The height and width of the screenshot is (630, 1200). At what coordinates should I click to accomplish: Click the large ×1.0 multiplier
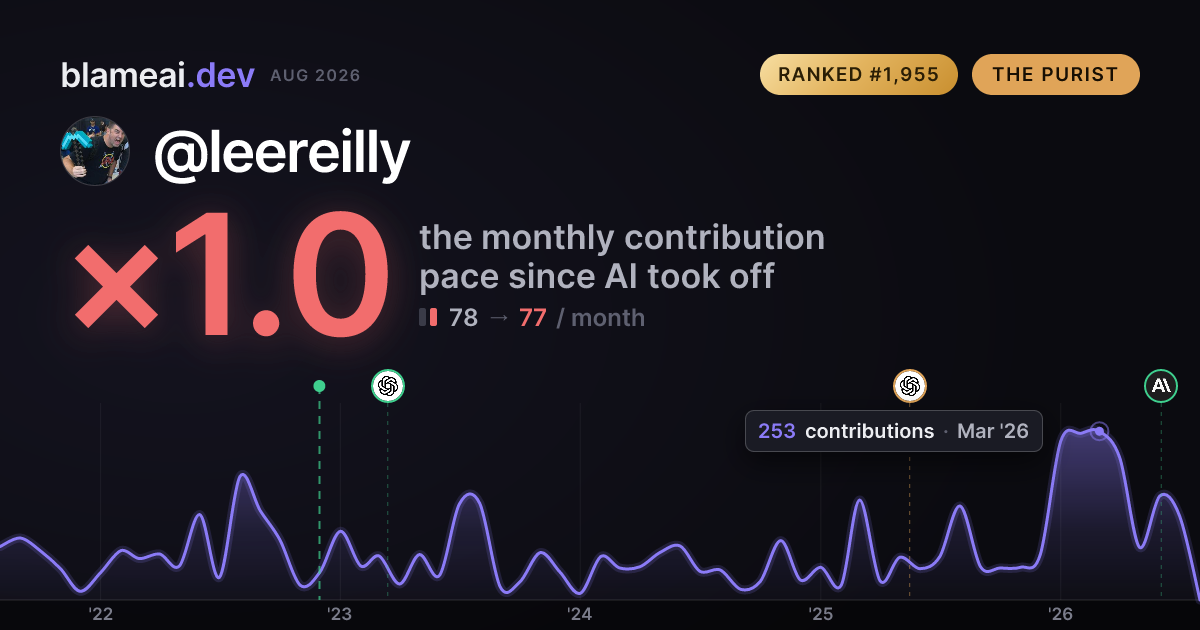(x=231, y=276)
